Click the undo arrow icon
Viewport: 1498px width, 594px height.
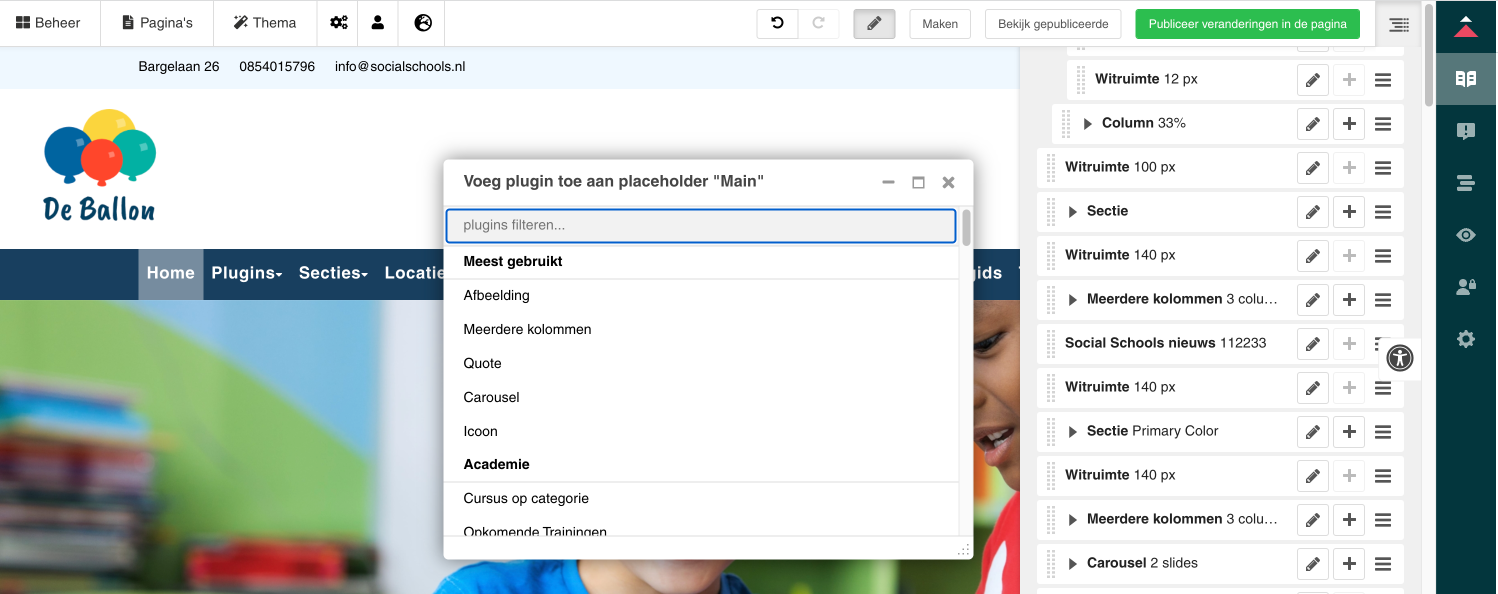[777, 23]
